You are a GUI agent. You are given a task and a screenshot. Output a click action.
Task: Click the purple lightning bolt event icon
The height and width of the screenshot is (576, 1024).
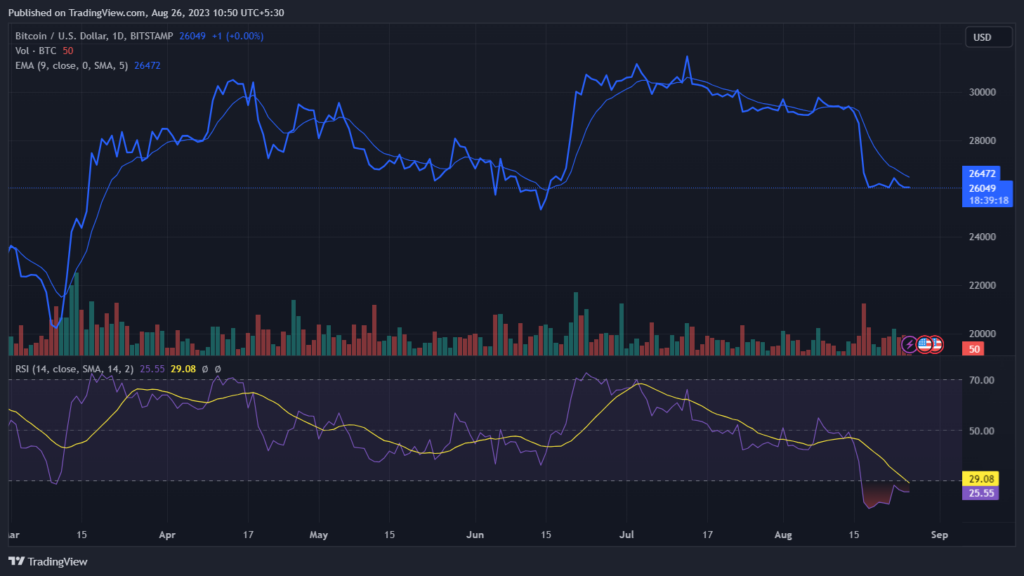[908, 344]
